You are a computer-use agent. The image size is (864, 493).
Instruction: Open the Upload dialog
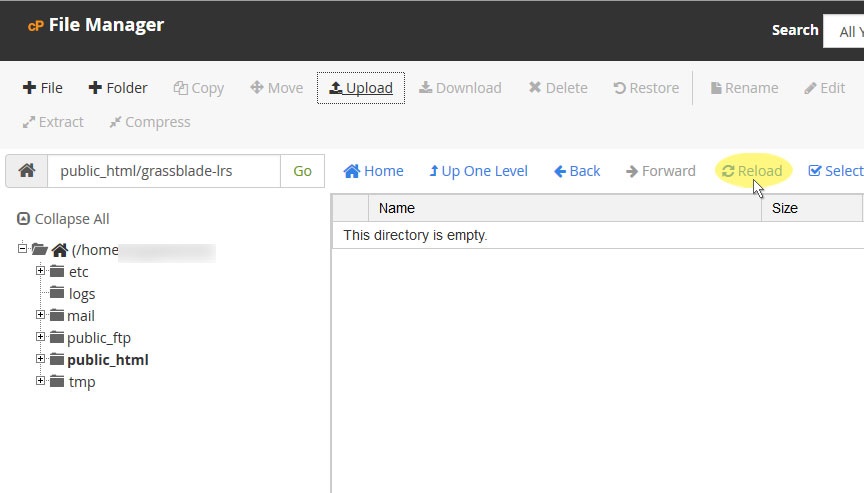pyautogui.click(x=361, y=88)
